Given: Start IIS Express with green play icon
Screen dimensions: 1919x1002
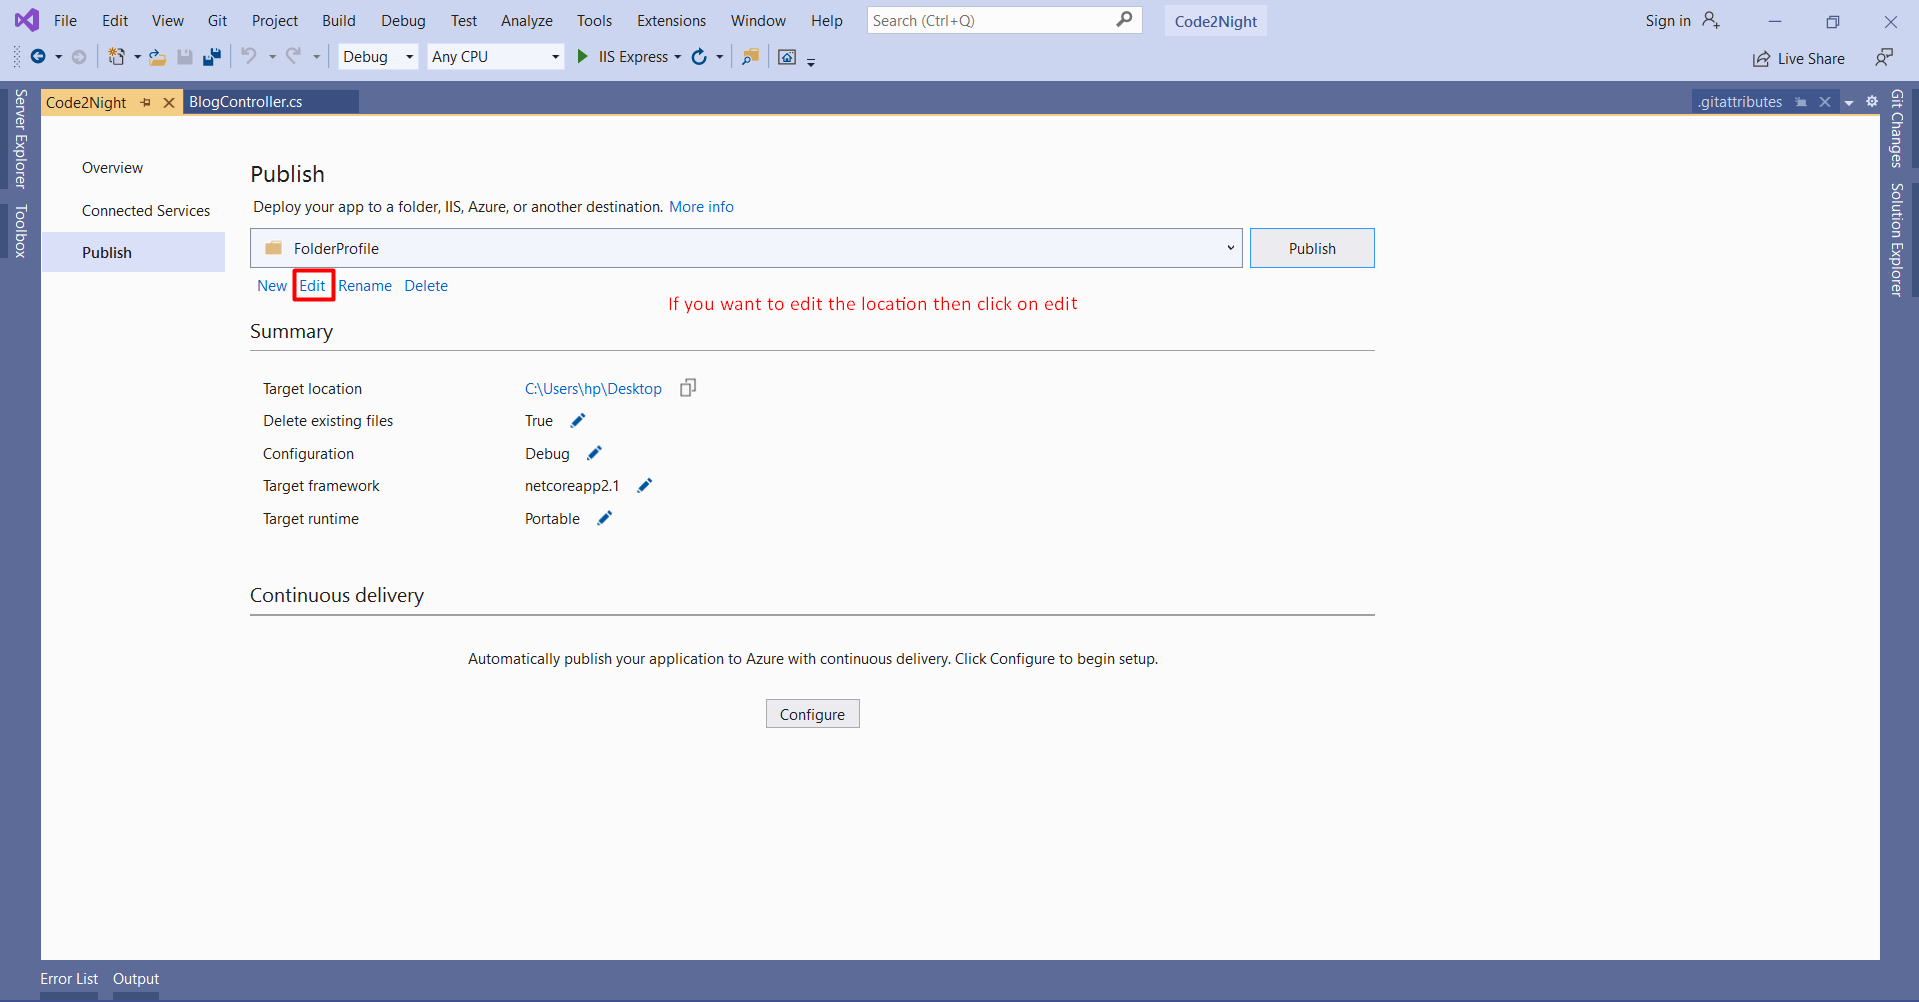Looking at the screenshot, I should pos(582,57).
